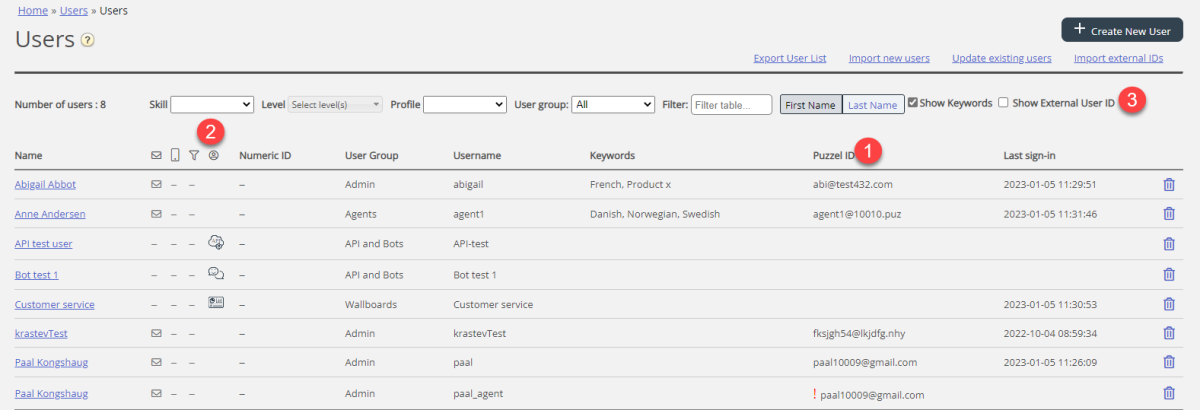Open the Skill dropdown
This screenshot has width=1200, height=410.
[x=212, y=104]
